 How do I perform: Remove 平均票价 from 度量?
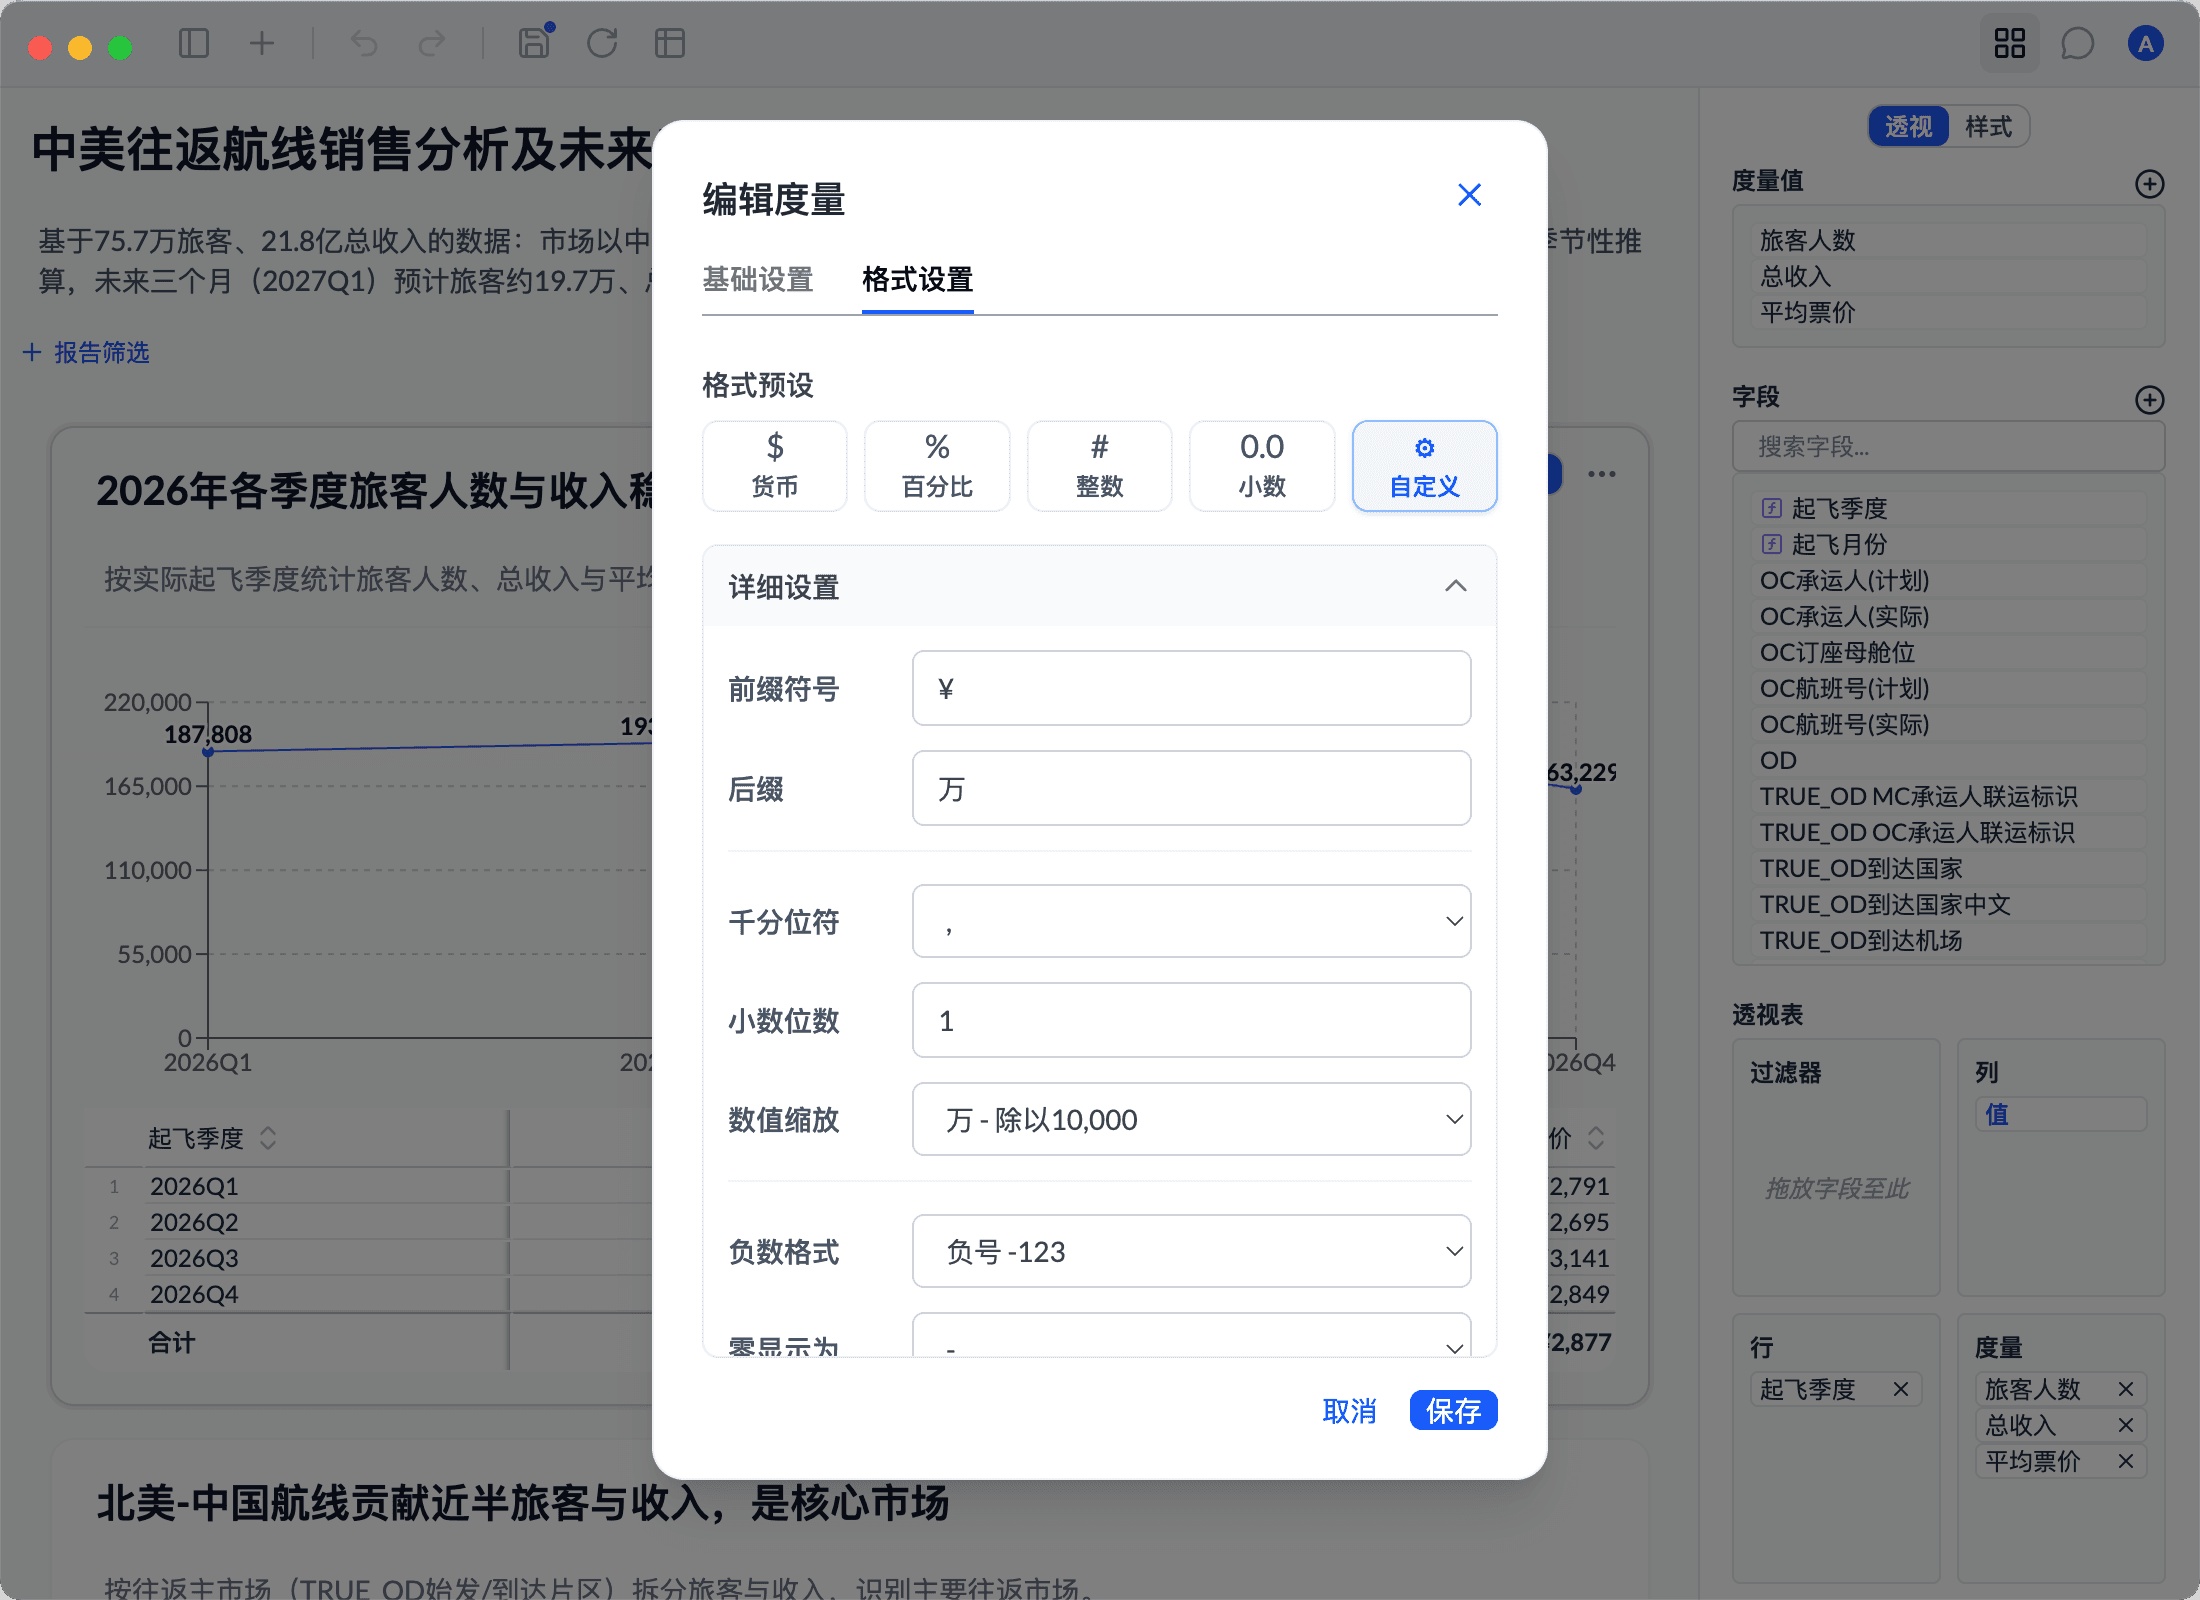(x=2126, y=1461)
